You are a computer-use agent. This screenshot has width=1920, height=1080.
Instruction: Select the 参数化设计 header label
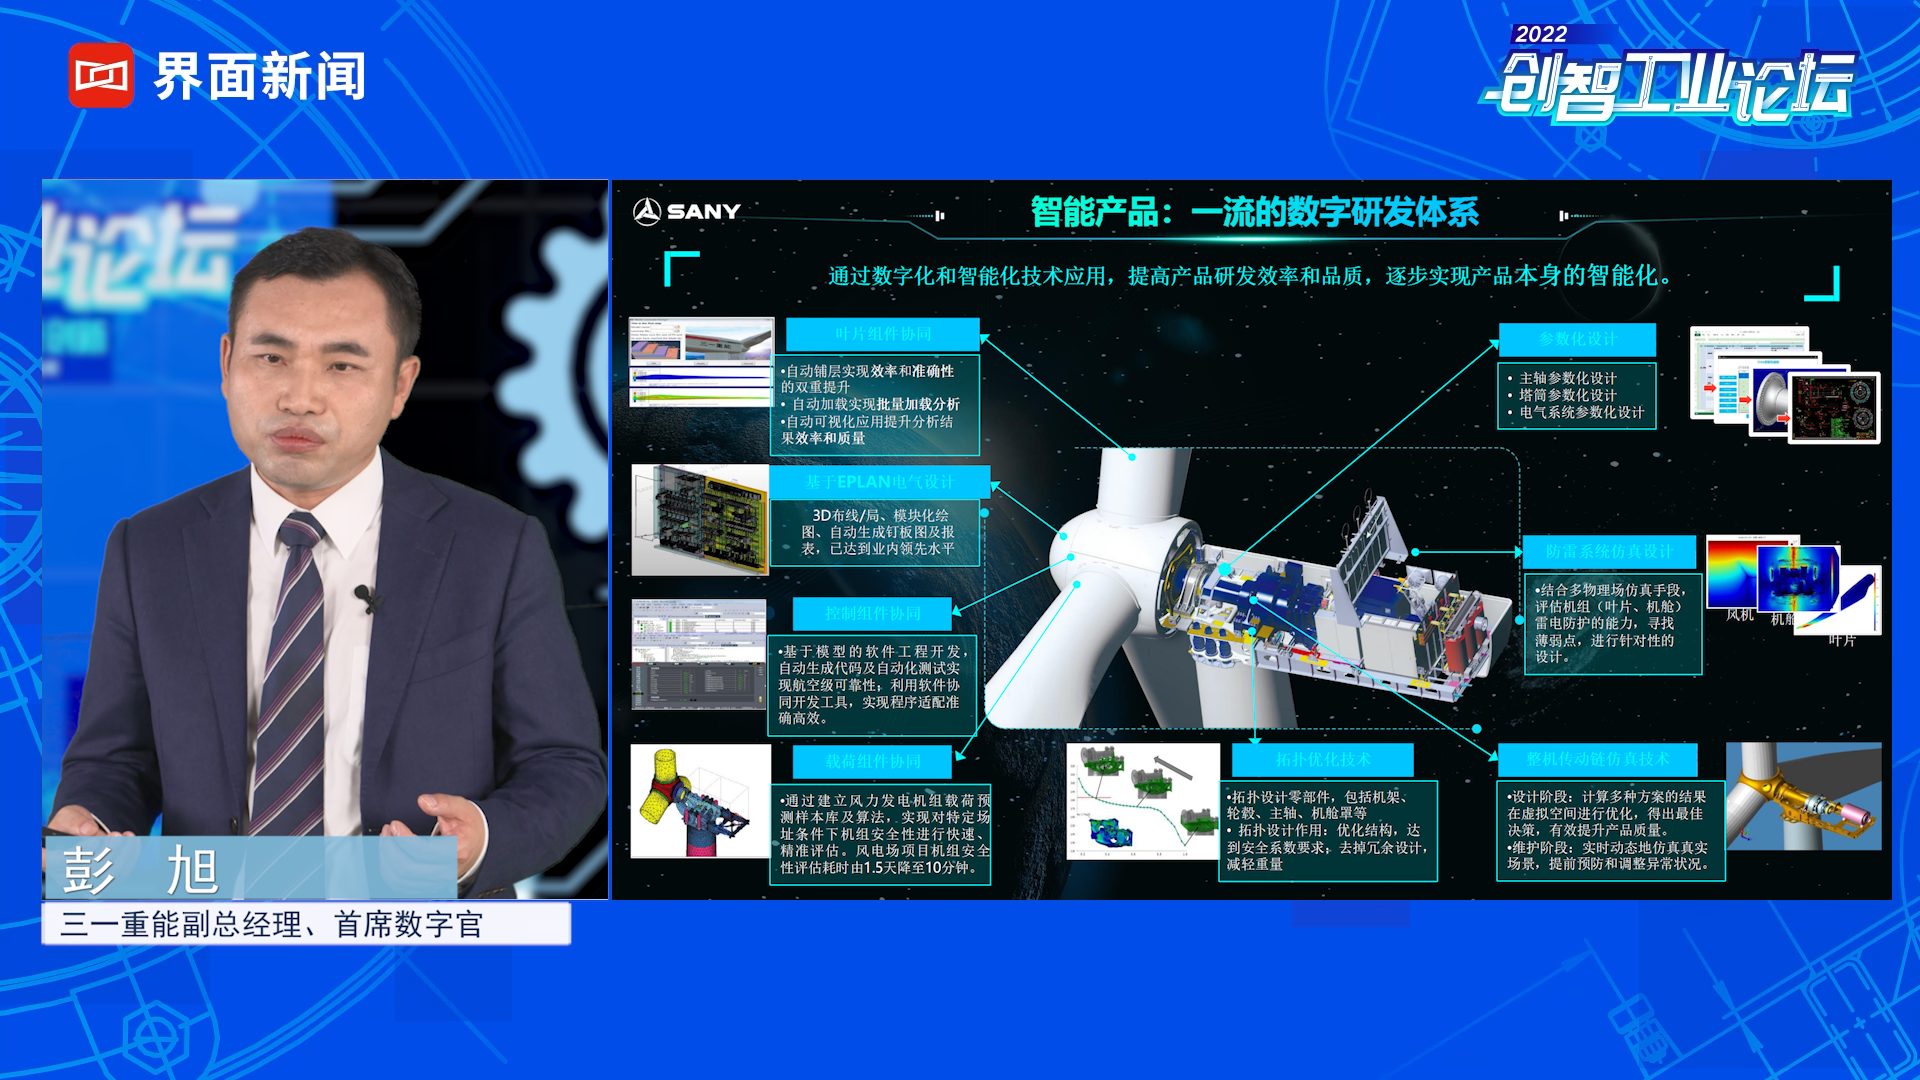pyautogui.click(x=1577, y=339)
